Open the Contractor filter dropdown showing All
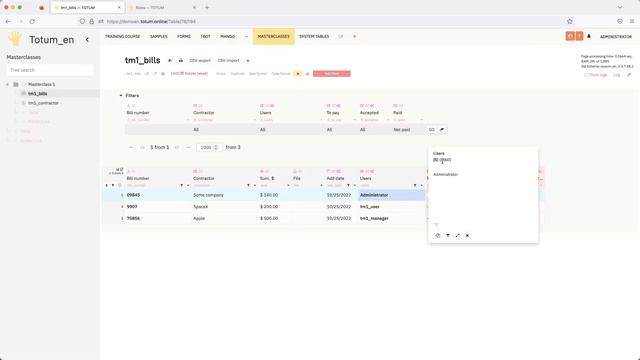Screen dimensions: 640x360 pyautogui.click(x=224, y=130)
